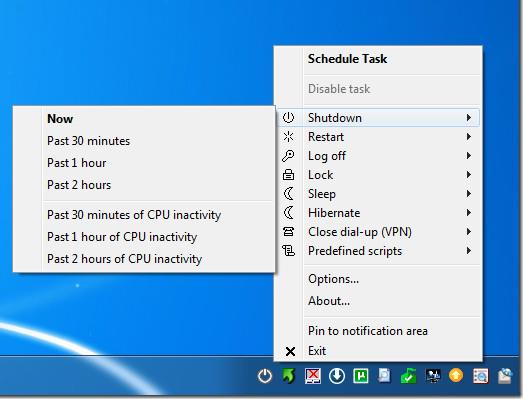Expand the Close dial-up (VPN) submenu arrow
The image size is (523, 399).
tap(469, 232)
